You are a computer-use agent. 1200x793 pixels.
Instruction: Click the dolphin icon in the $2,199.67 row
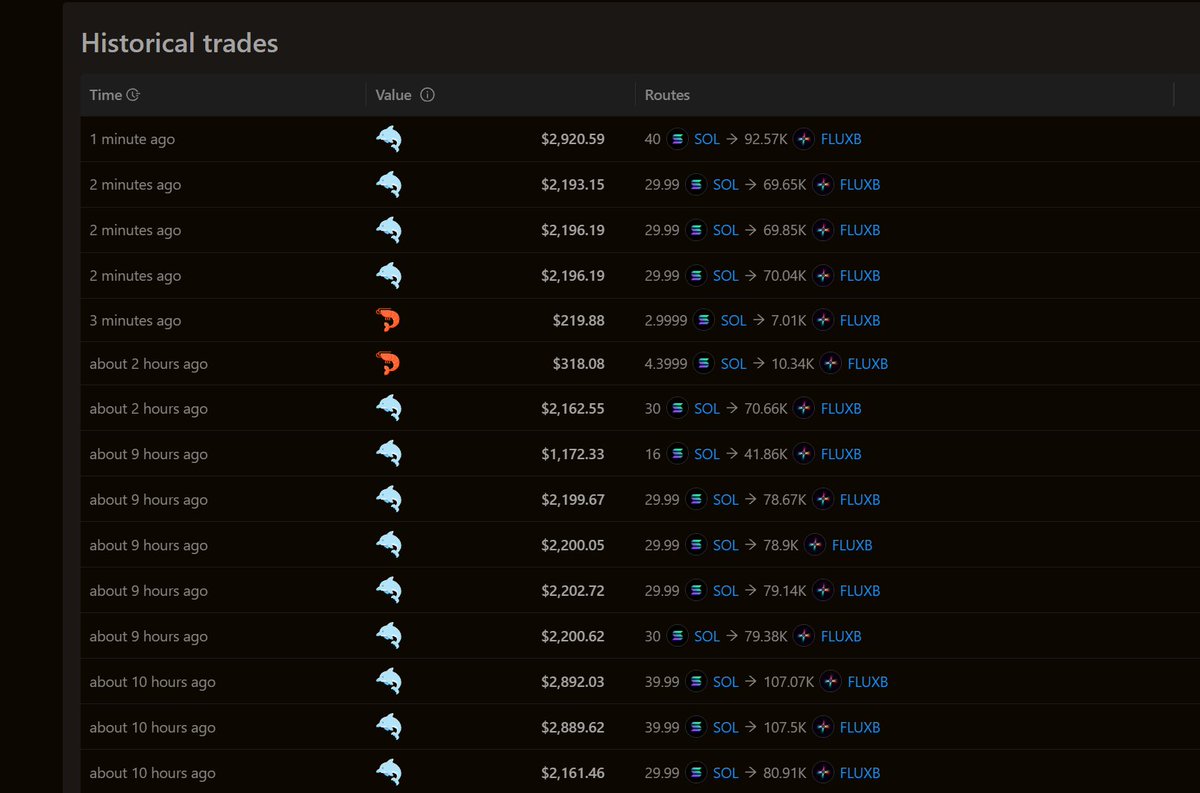click(x=388, y=499)
